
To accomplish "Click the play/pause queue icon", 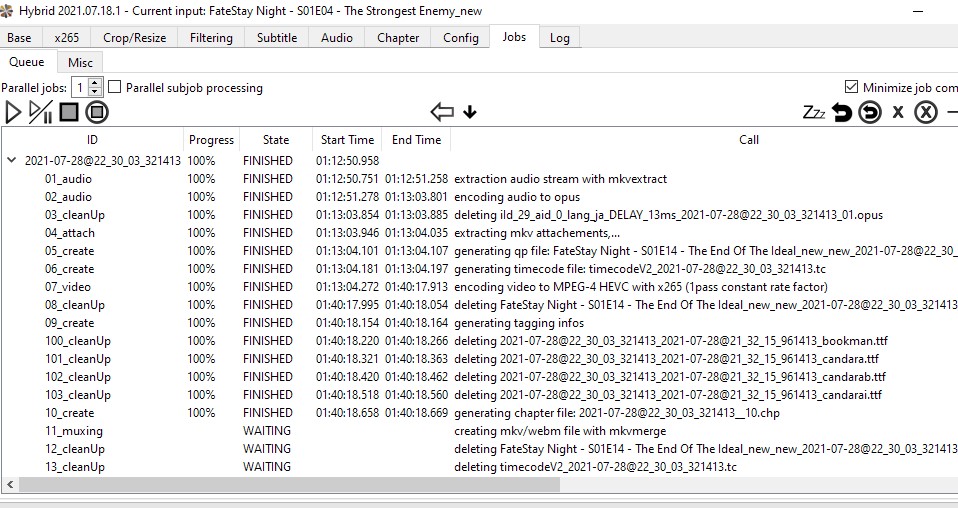I will [x=40, y=112].
